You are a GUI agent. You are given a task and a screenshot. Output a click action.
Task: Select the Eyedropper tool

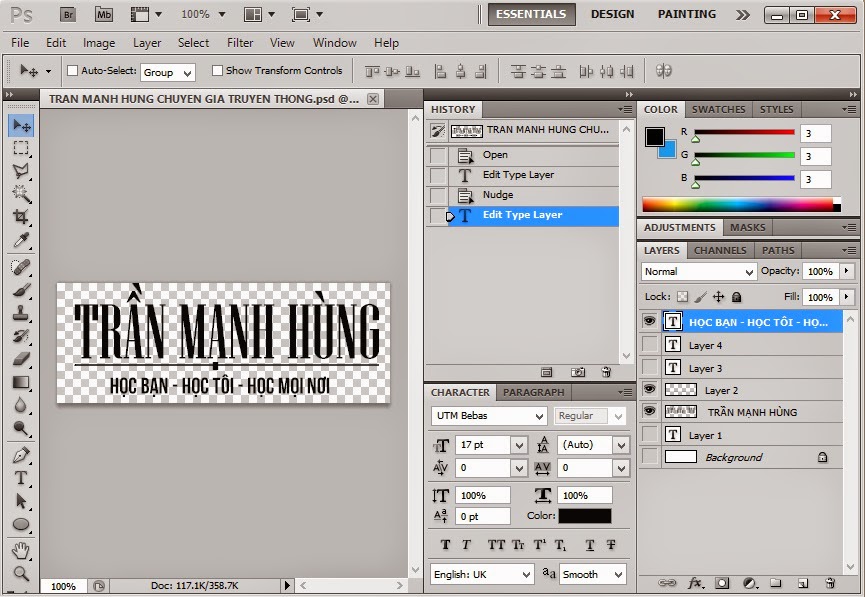coord(21,240)
